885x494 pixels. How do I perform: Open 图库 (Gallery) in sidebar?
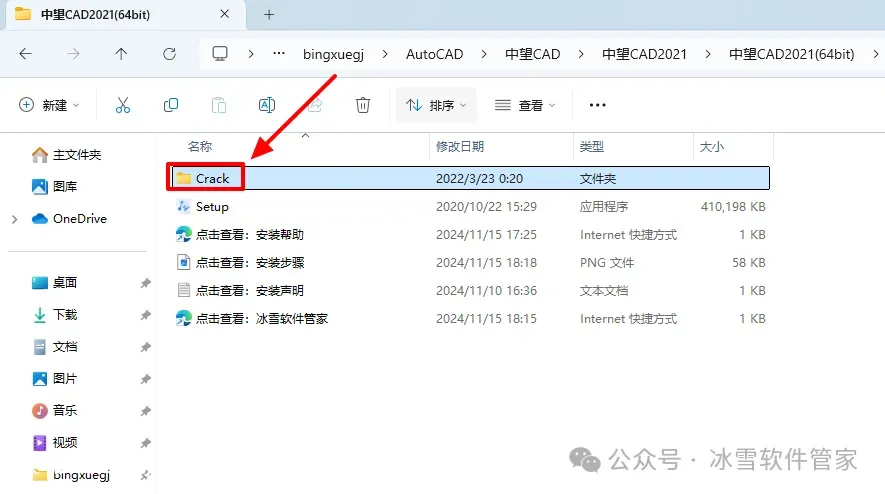[55, 186]
